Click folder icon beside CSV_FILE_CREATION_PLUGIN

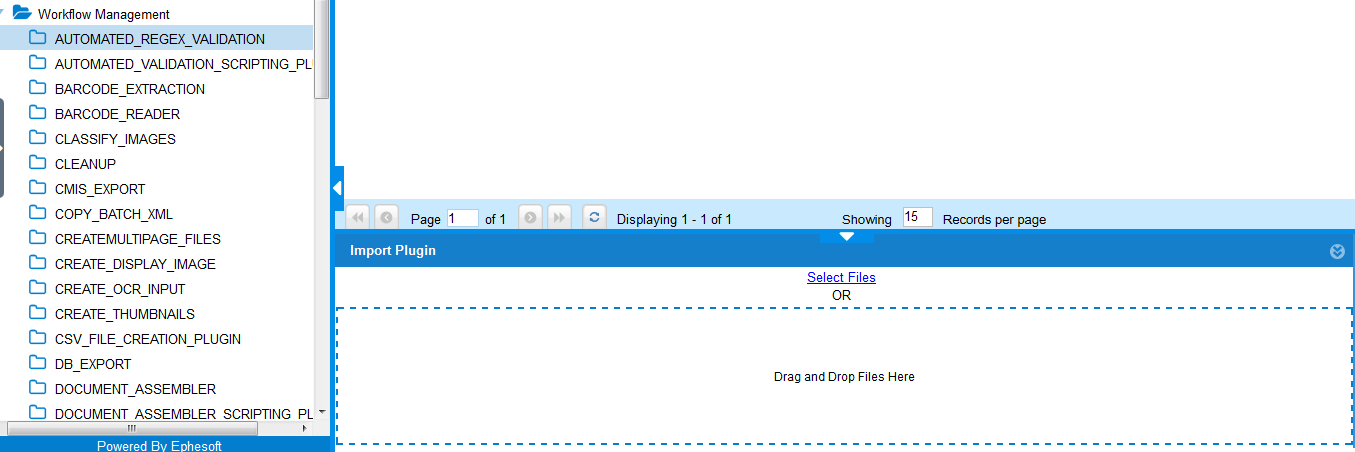click(x=38, y=338)
